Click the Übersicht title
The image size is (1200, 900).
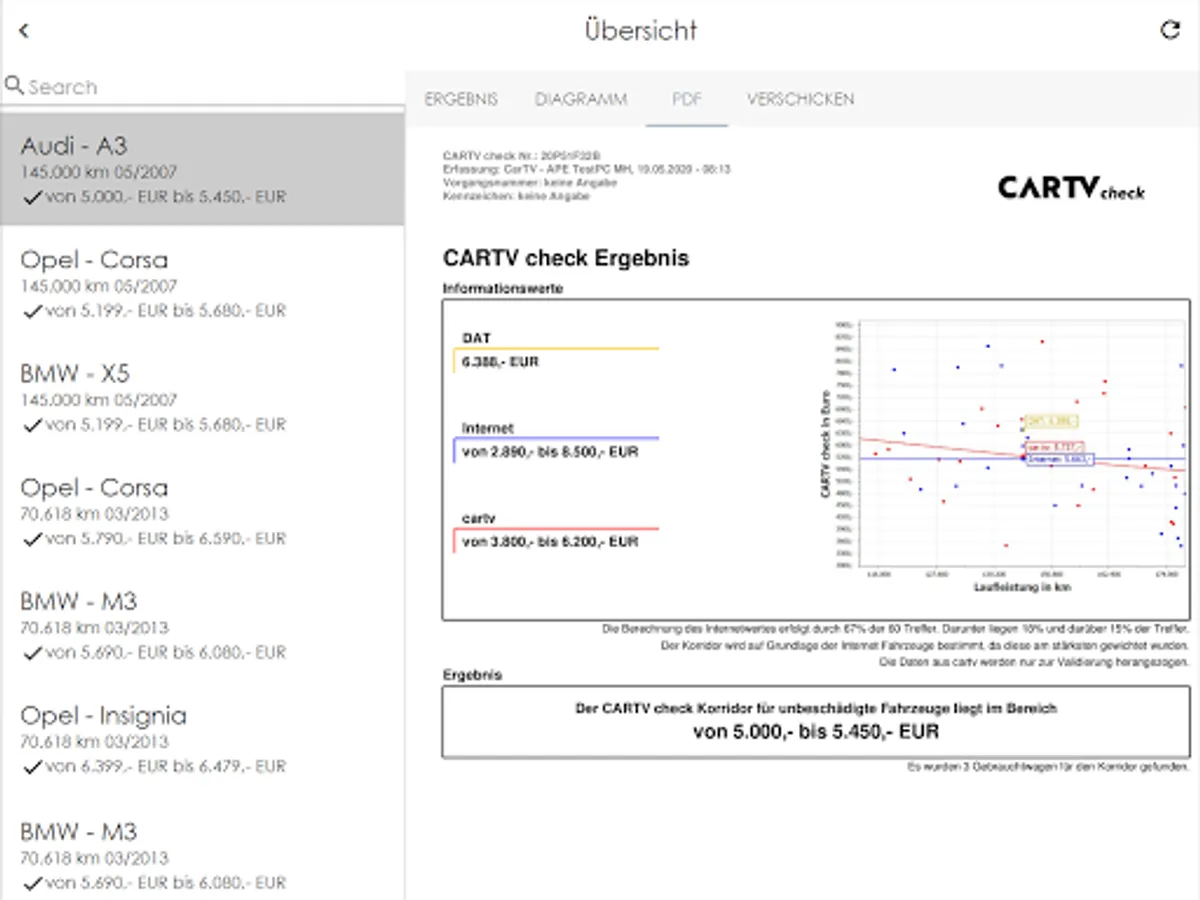[x=641, y=30]
